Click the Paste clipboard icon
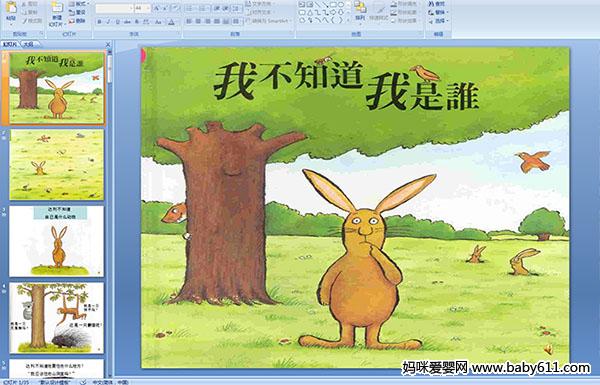Image resolution: width=600 pixels, height=385 pixels. 11,8
